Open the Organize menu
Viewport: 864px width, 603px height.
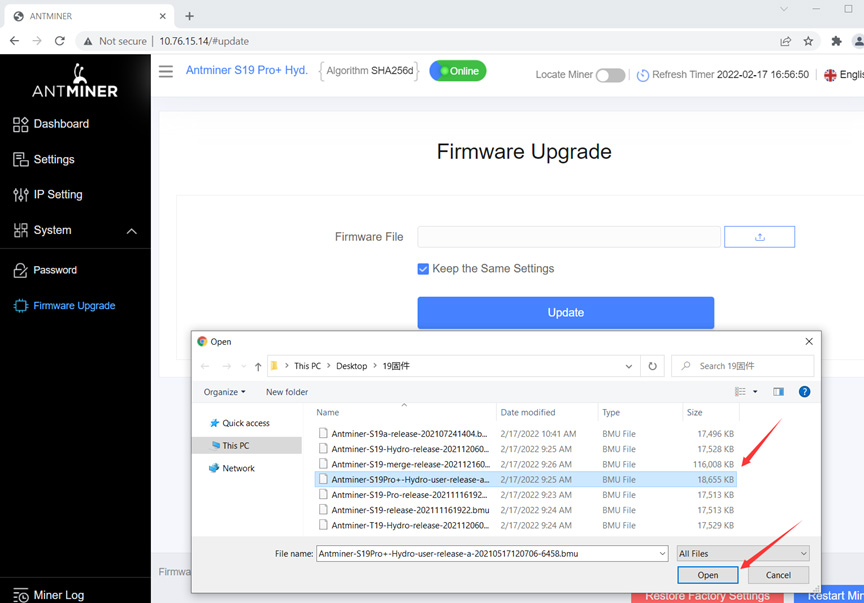tap(223, 391)
